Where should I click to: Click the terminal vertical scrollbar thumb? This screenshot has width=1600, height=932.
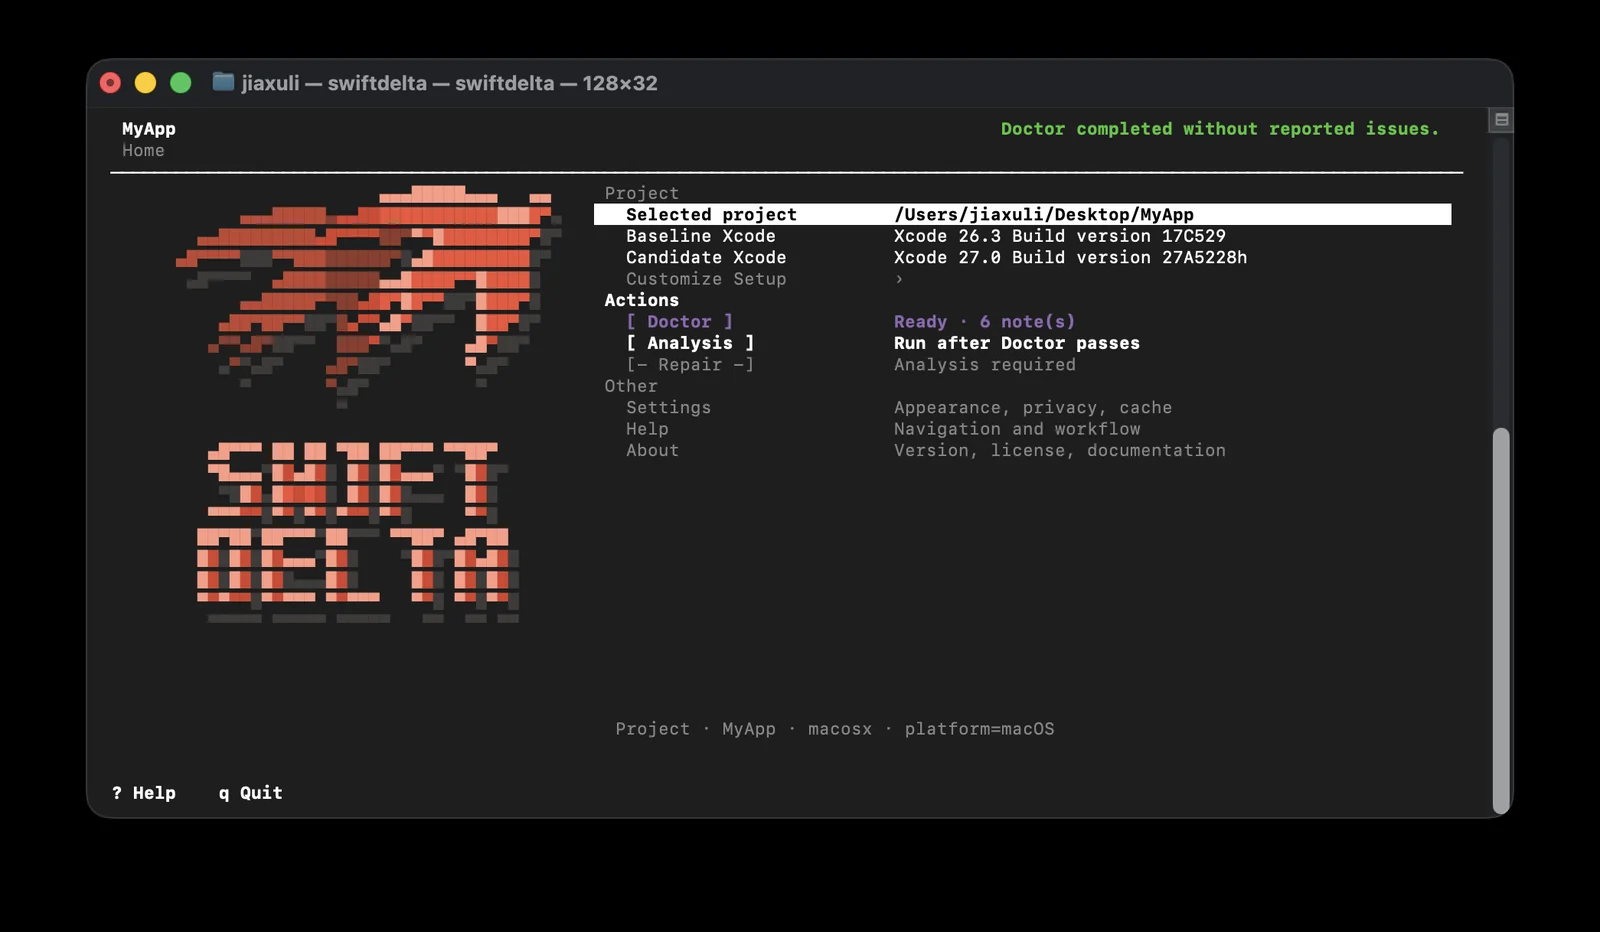click(1500, 621)
